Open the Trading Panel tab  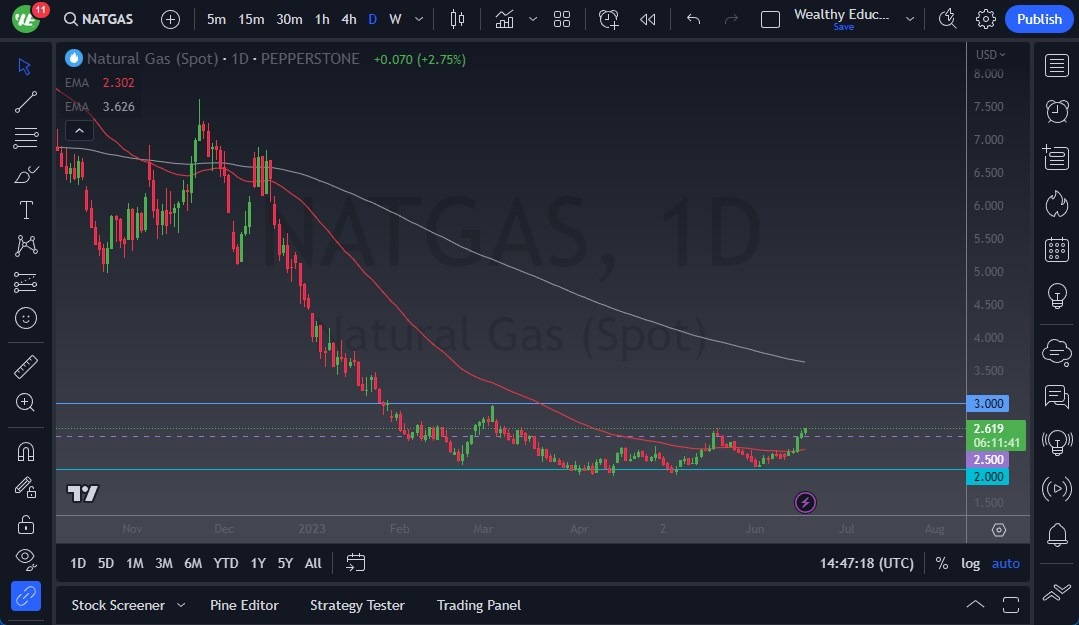coord(478,605)
